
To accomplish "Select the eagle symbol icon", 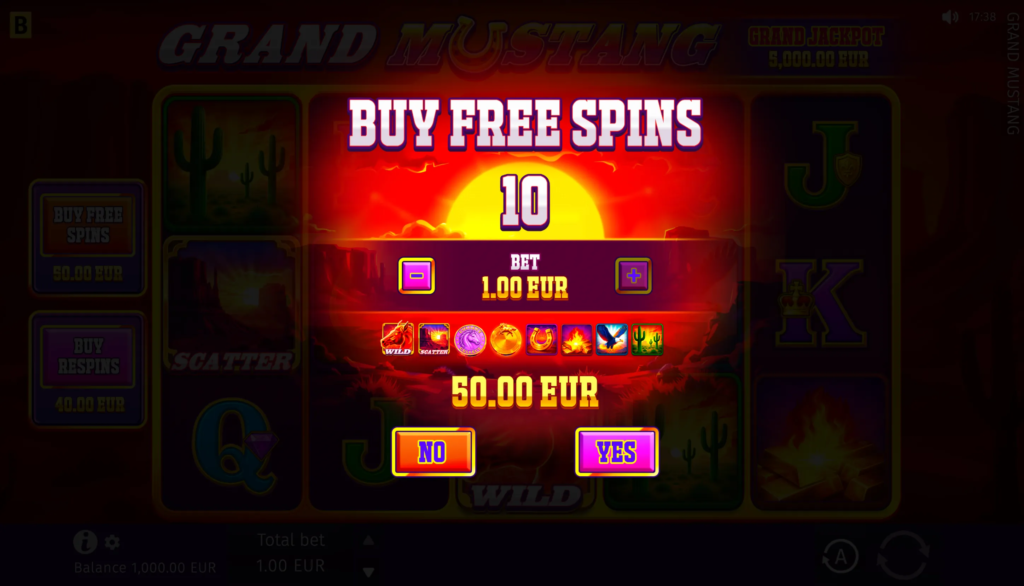I will 612,340.
